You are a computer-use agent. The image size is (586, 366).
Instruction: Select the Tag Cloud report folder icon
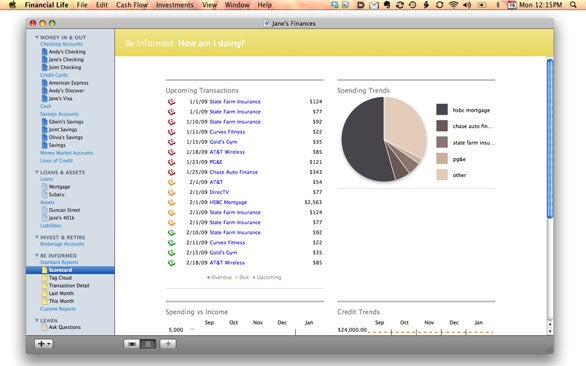[44, 278]
